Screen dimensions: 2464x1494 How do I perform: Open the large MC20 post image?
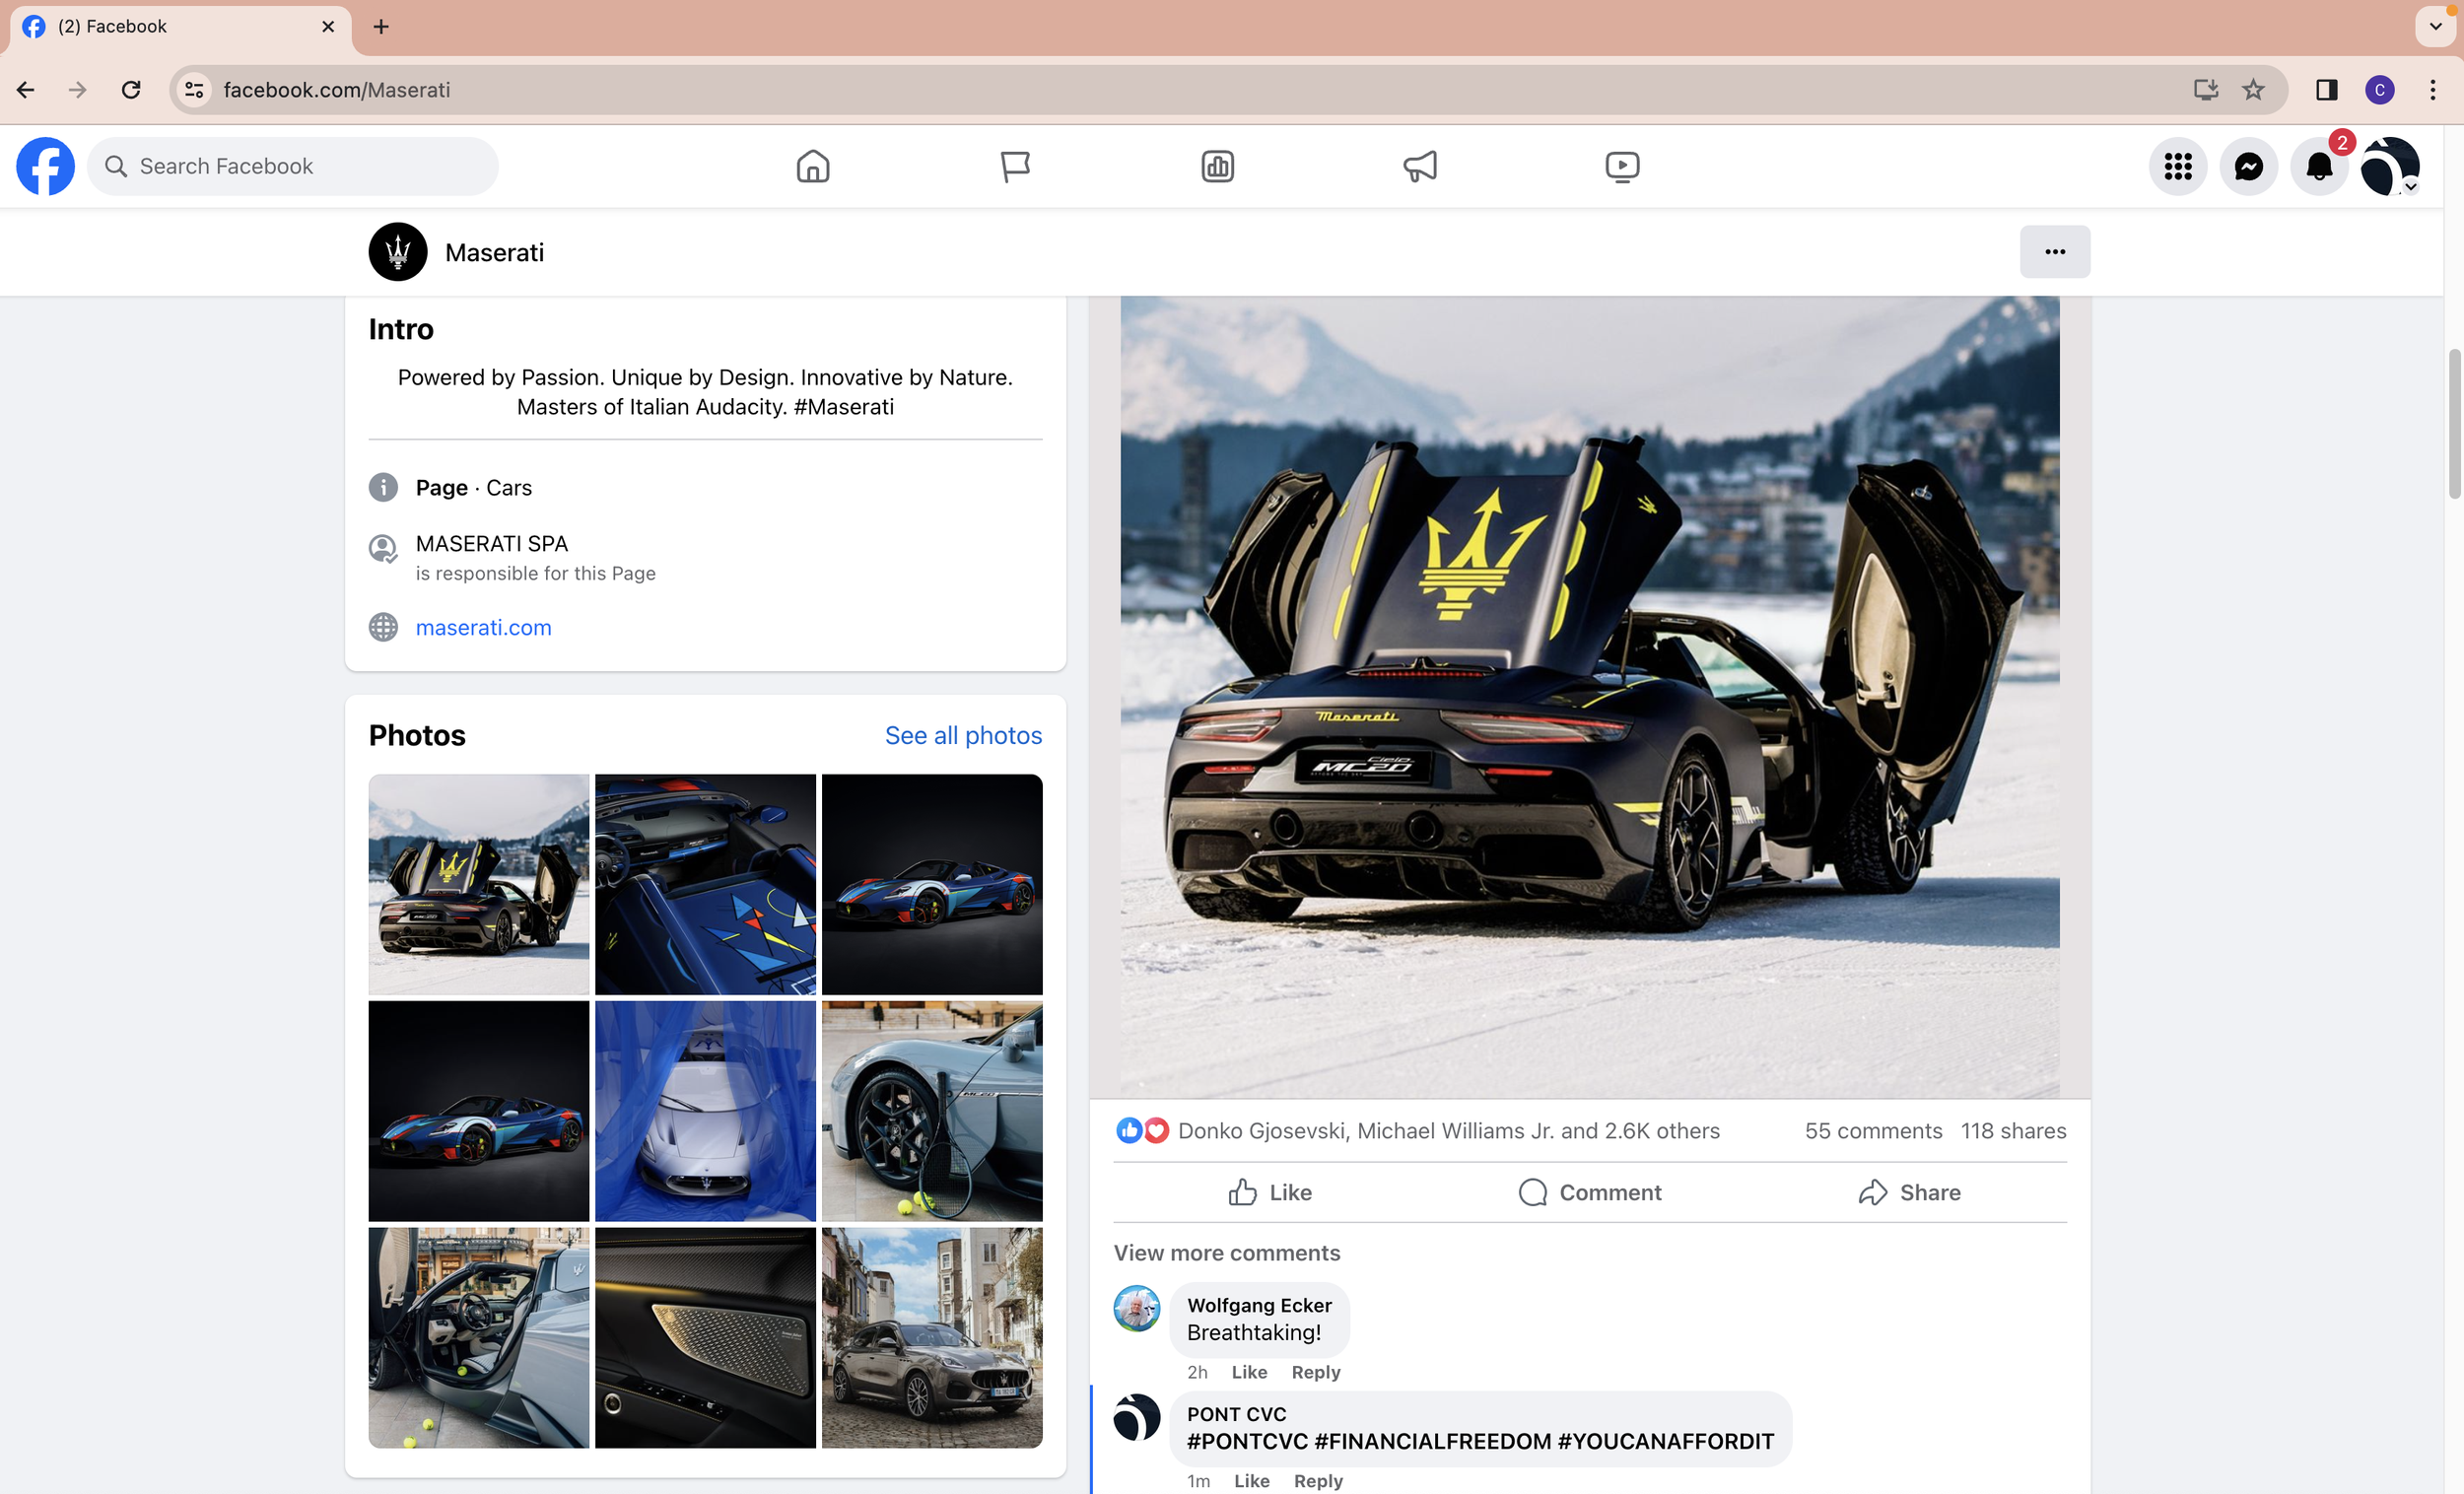click(1590, 697)
